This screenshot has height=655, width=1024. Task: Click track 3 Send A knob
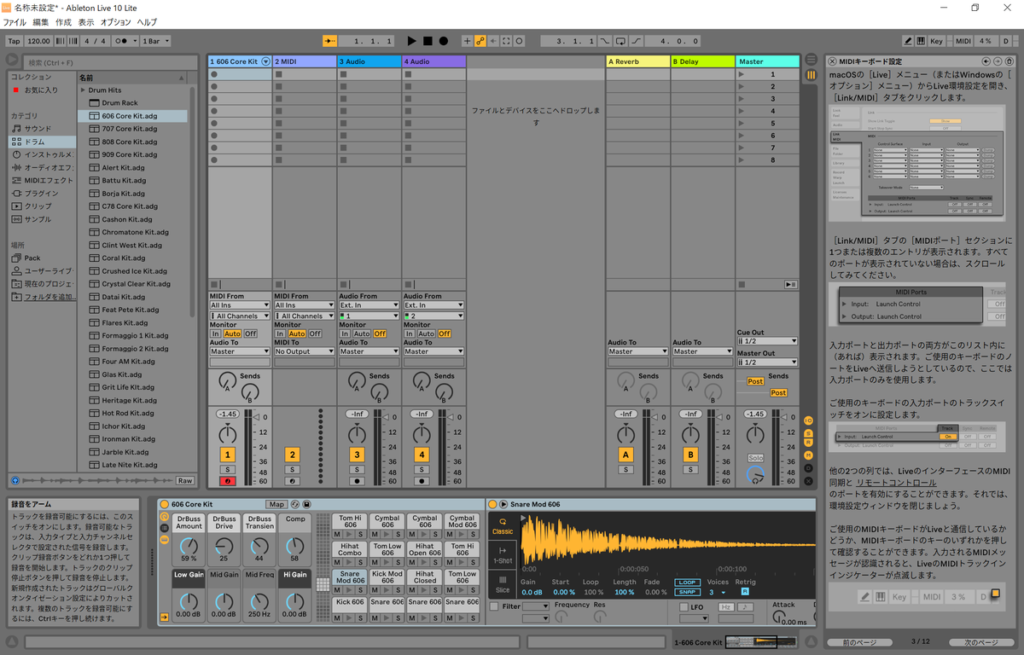pos(357,380)
